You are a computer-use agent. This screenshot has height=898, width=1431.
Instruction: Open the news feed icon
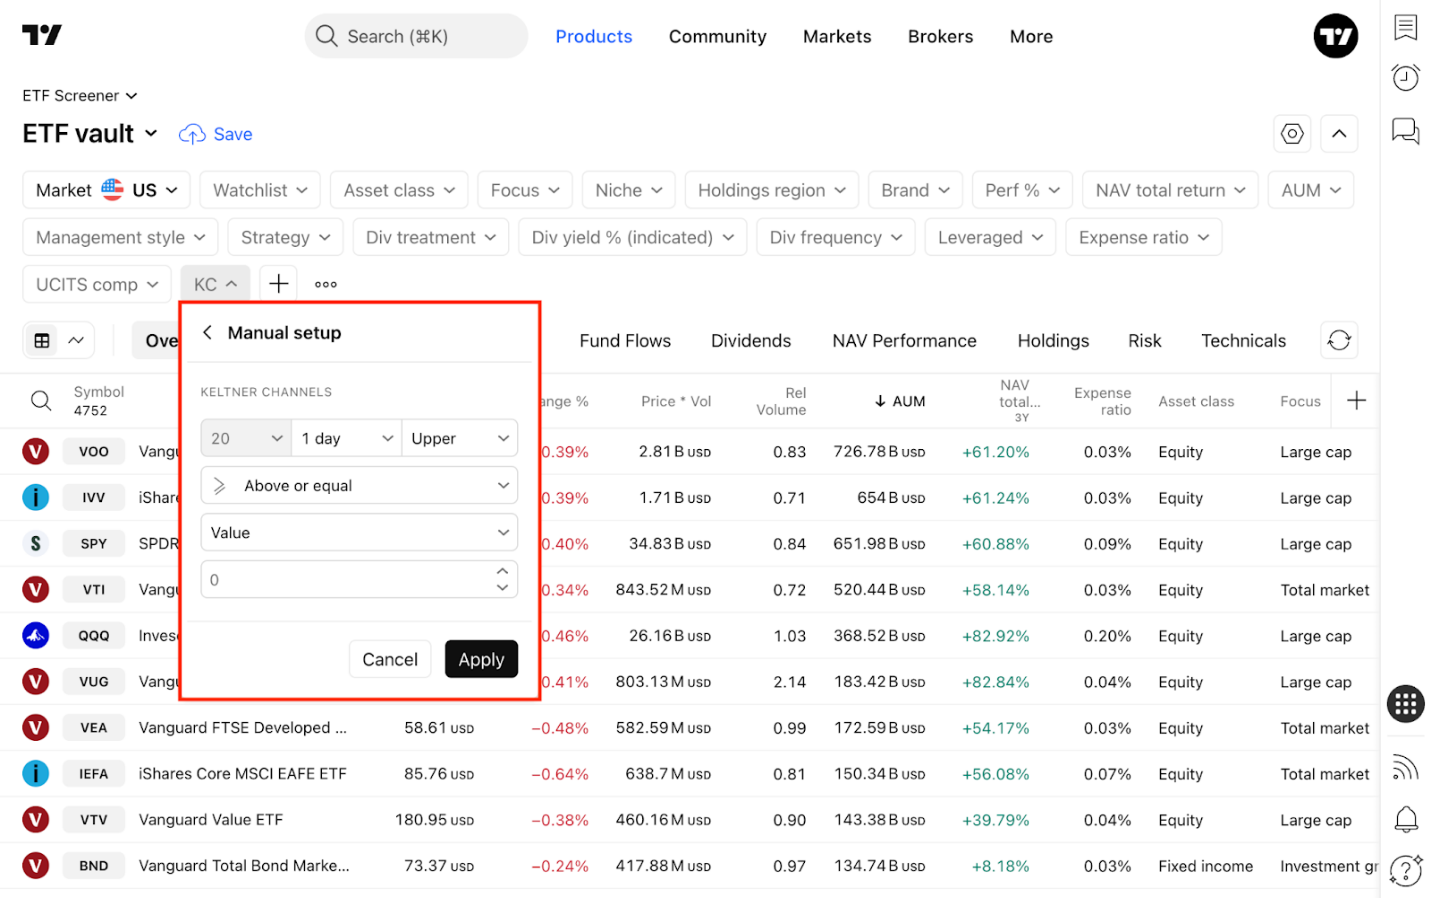[1405, 768]
